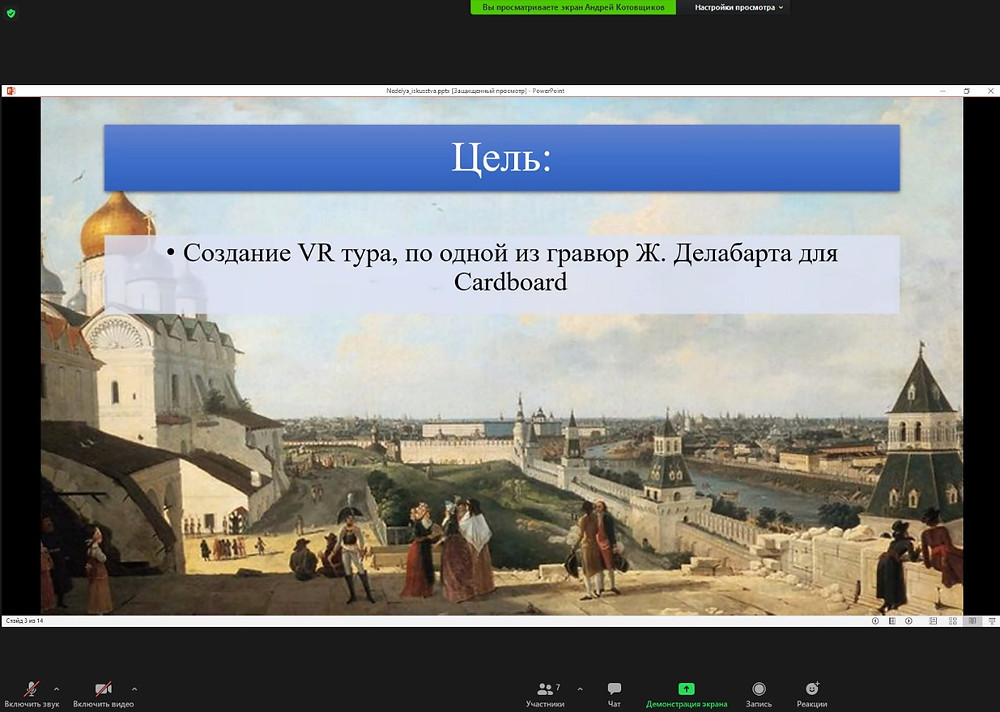The height and width of the screenshot is (712, 1000).
Task: Switch to Normal view in PowerPoint
Action: (933, 621)
